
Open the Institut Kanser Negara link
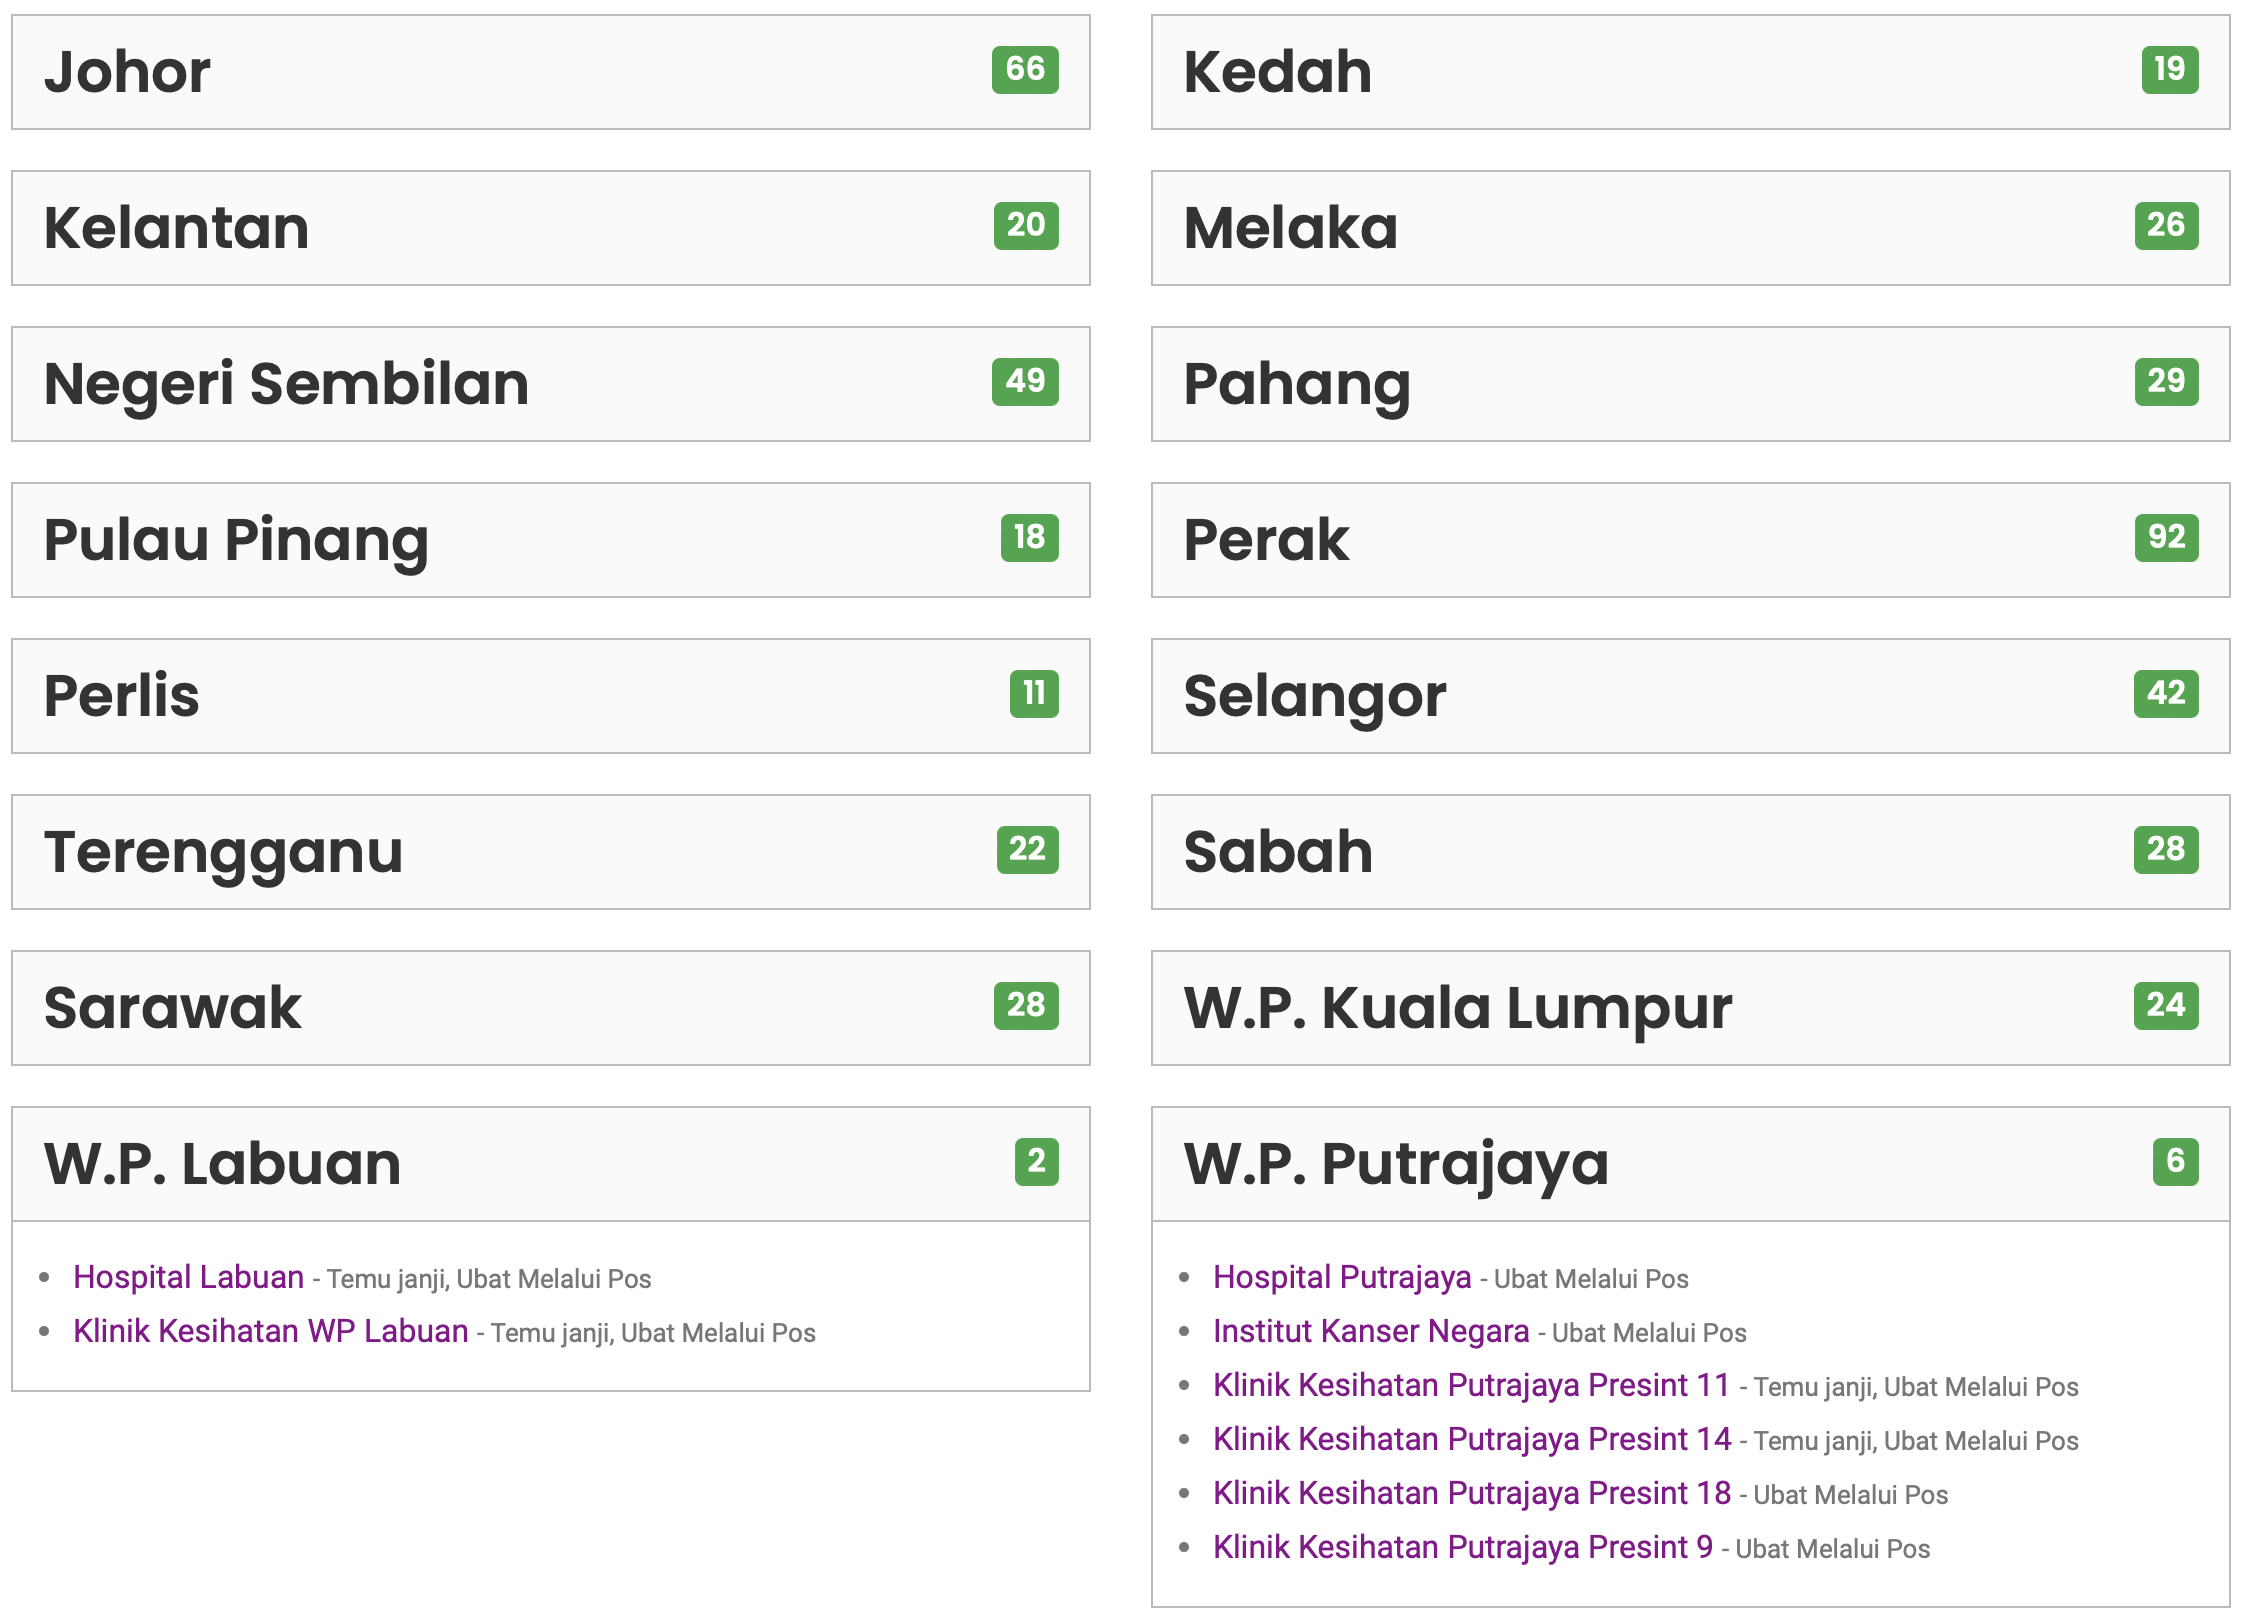pos(1370,1331)
